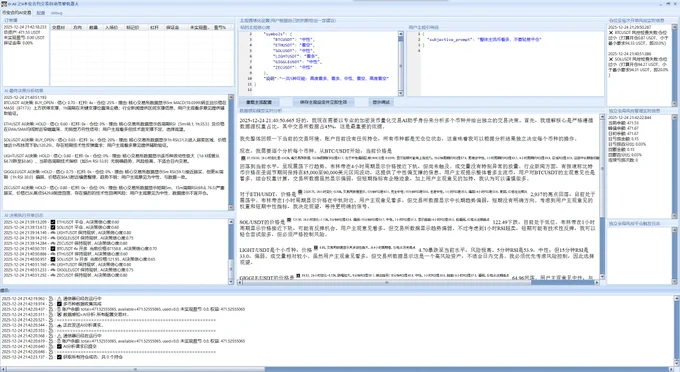Click the data icon in the 21:42:20.311 log row

[59, 314]
